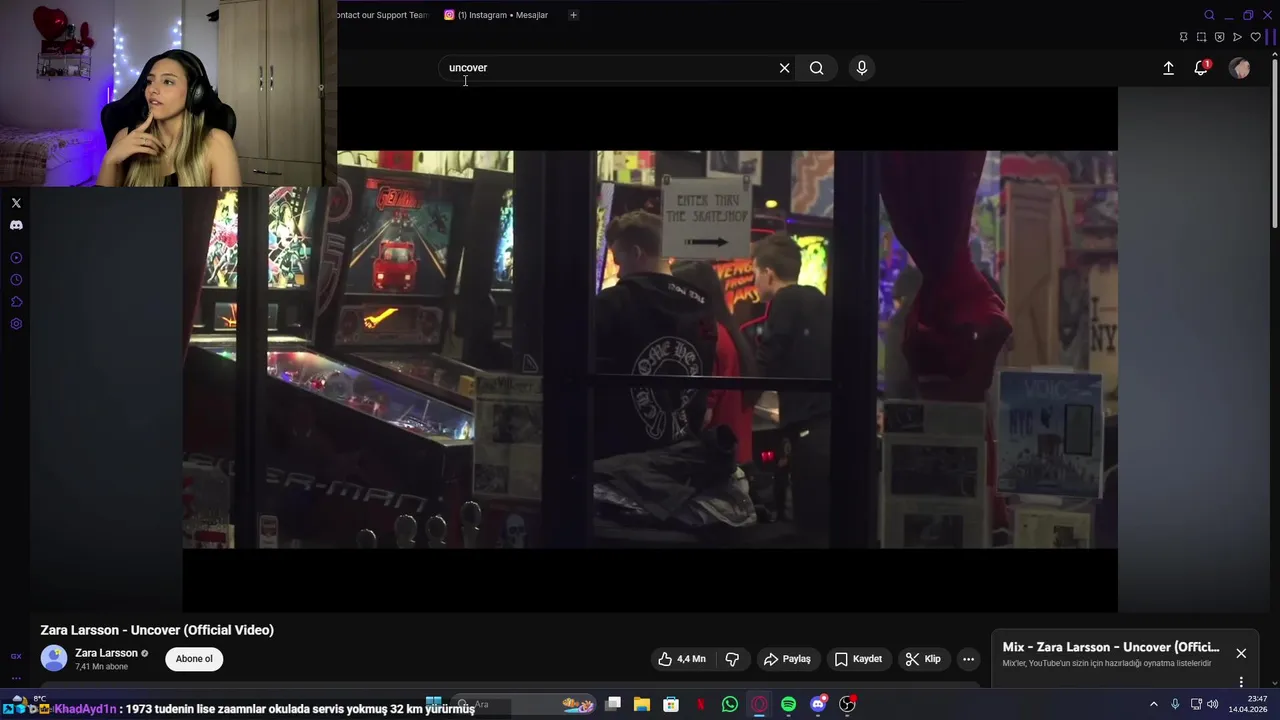Dislike the video with thumbs down
This screenshot has height=720, width=1280.
click(732, 659)
